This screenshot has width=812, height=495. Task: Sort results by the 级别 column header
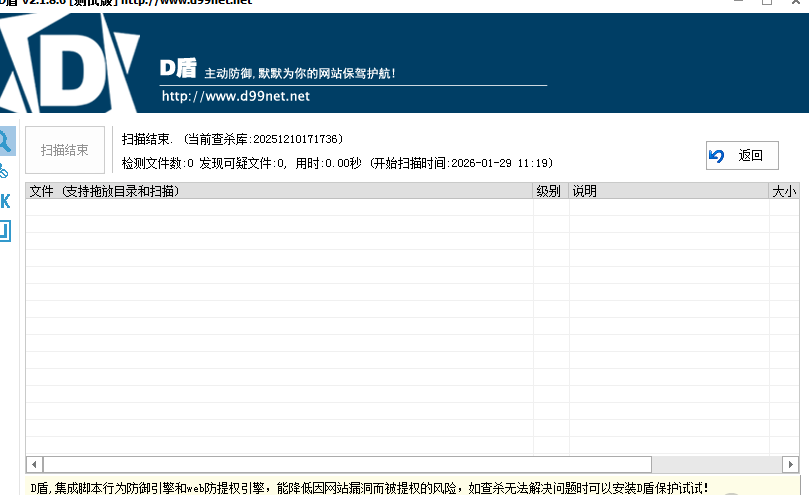pyautogui.click(x=549, y=191)
